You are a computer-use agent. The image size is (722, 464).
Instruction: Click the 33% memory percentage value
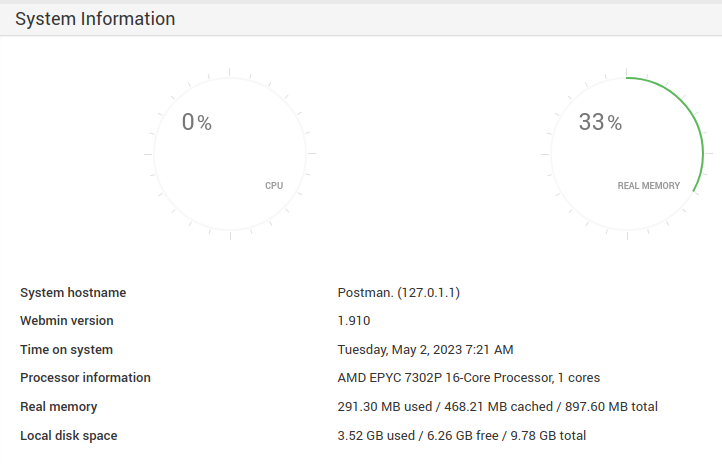click(x=600, y=123)
